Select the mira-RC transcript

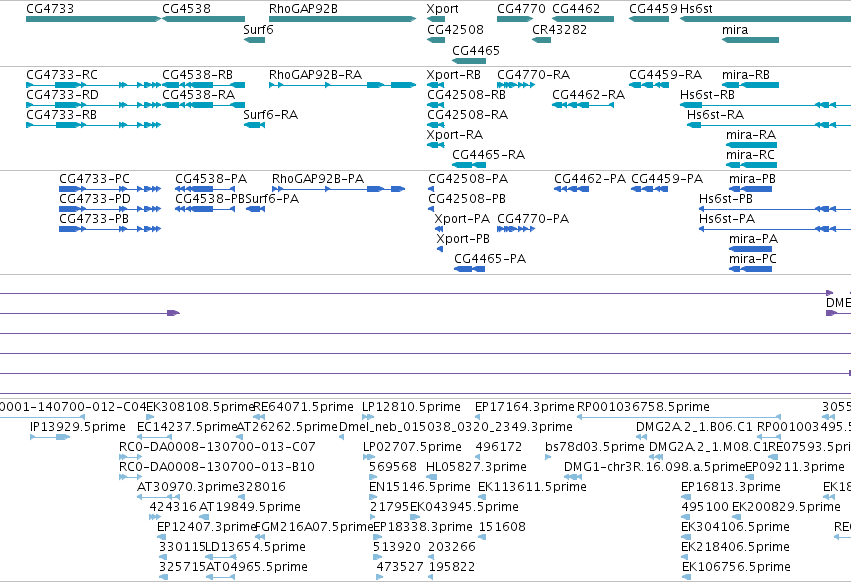point(751,165)
